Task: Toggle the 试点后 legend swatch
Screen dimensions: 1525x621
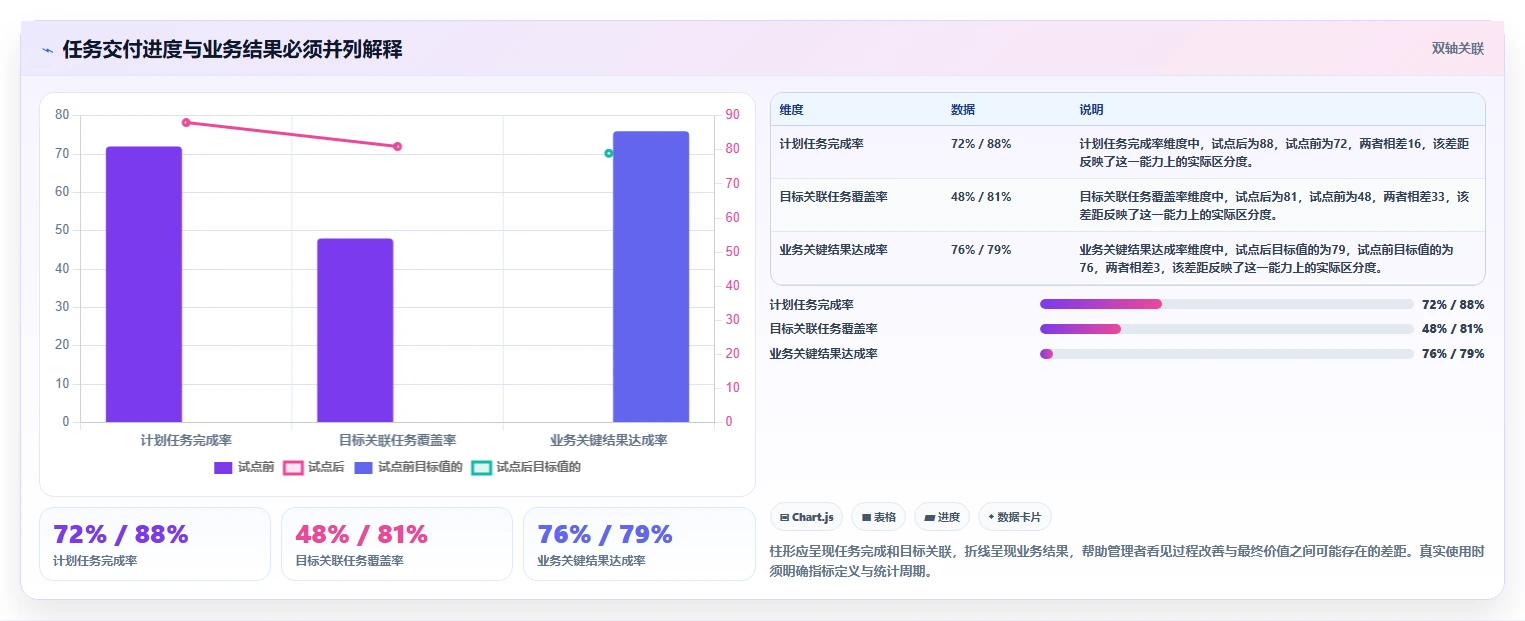Action: pos(293,467)
